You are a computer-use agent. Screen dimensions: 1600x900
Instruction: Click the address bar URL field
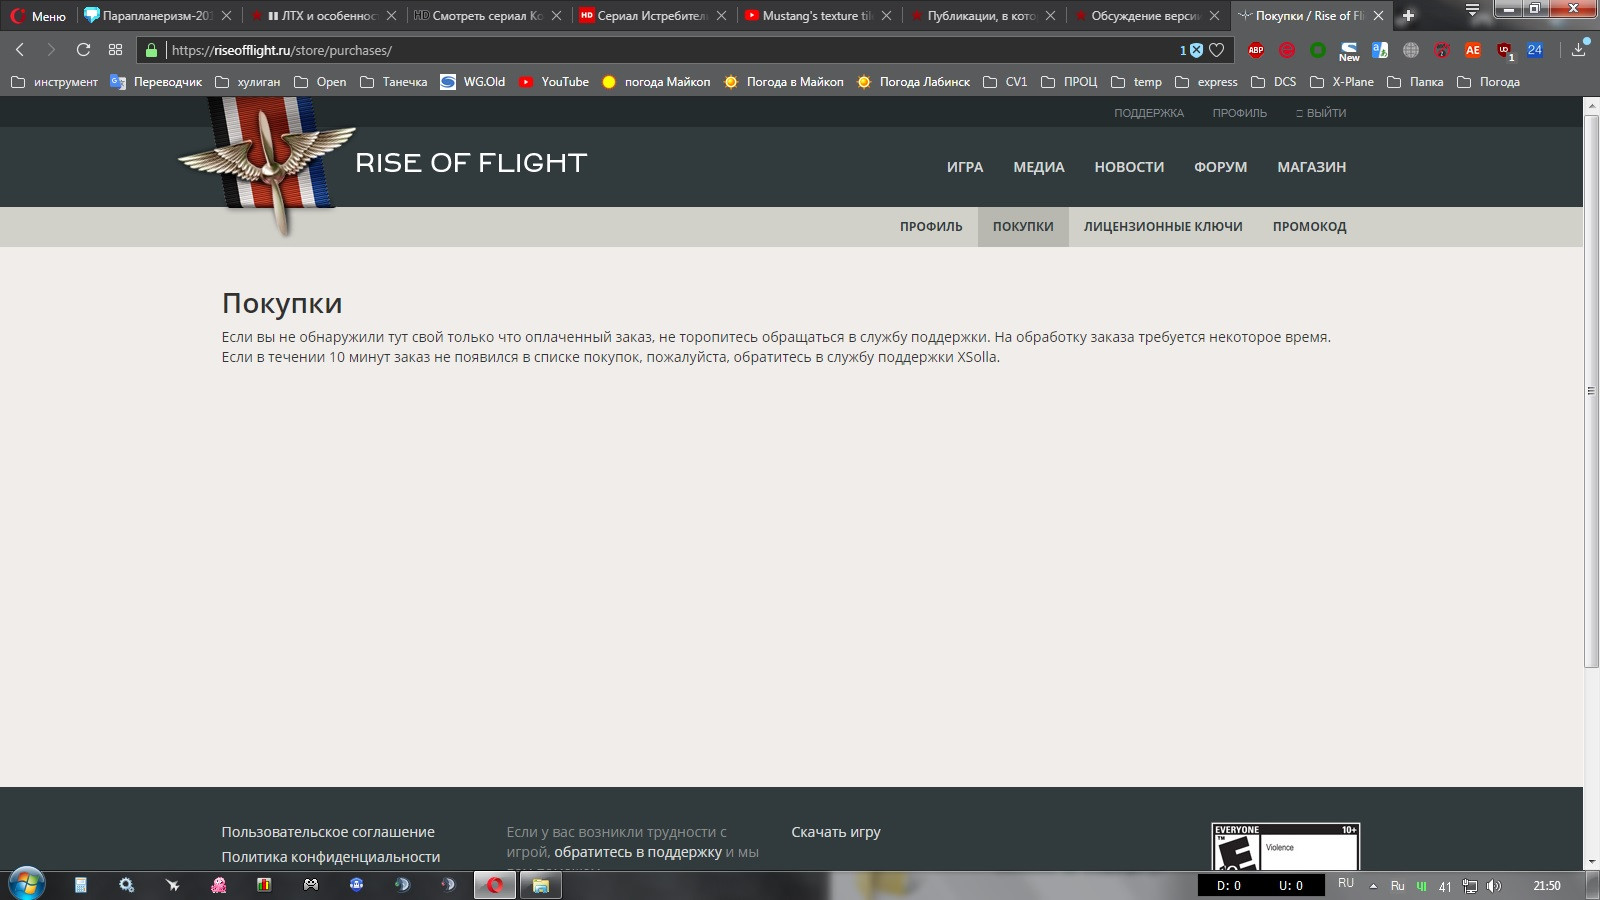tap(670, 50)
